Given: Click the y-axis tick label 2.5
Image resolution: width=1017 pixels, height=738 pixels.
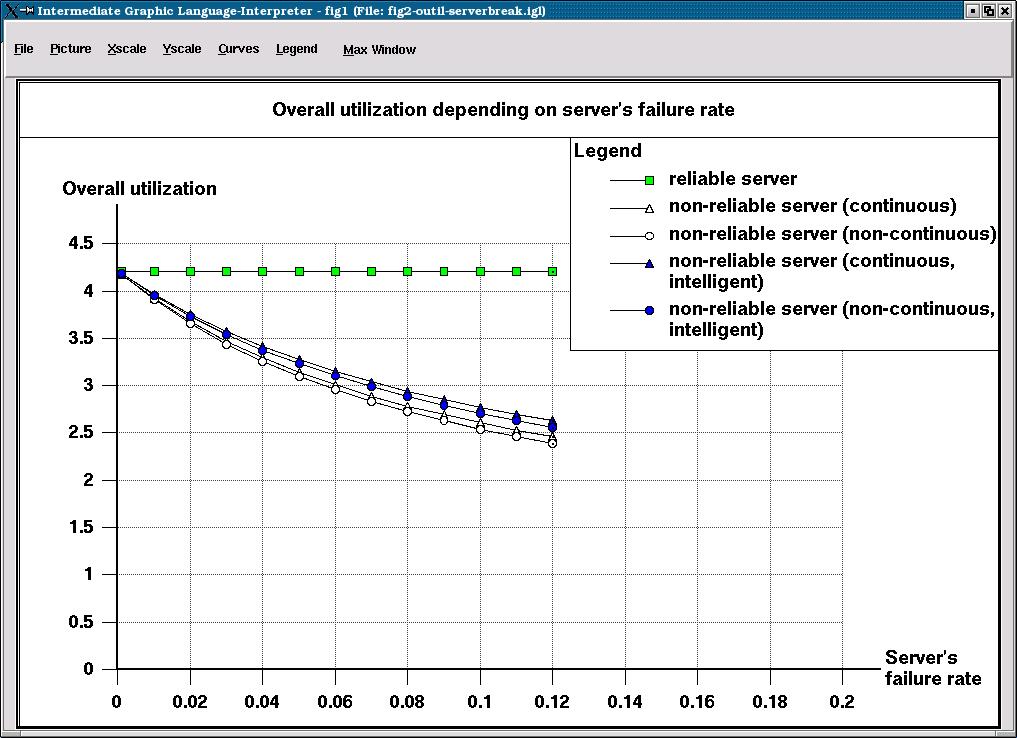Looking at the screenshot, I should pyautogui.click(x=81, y=433).
